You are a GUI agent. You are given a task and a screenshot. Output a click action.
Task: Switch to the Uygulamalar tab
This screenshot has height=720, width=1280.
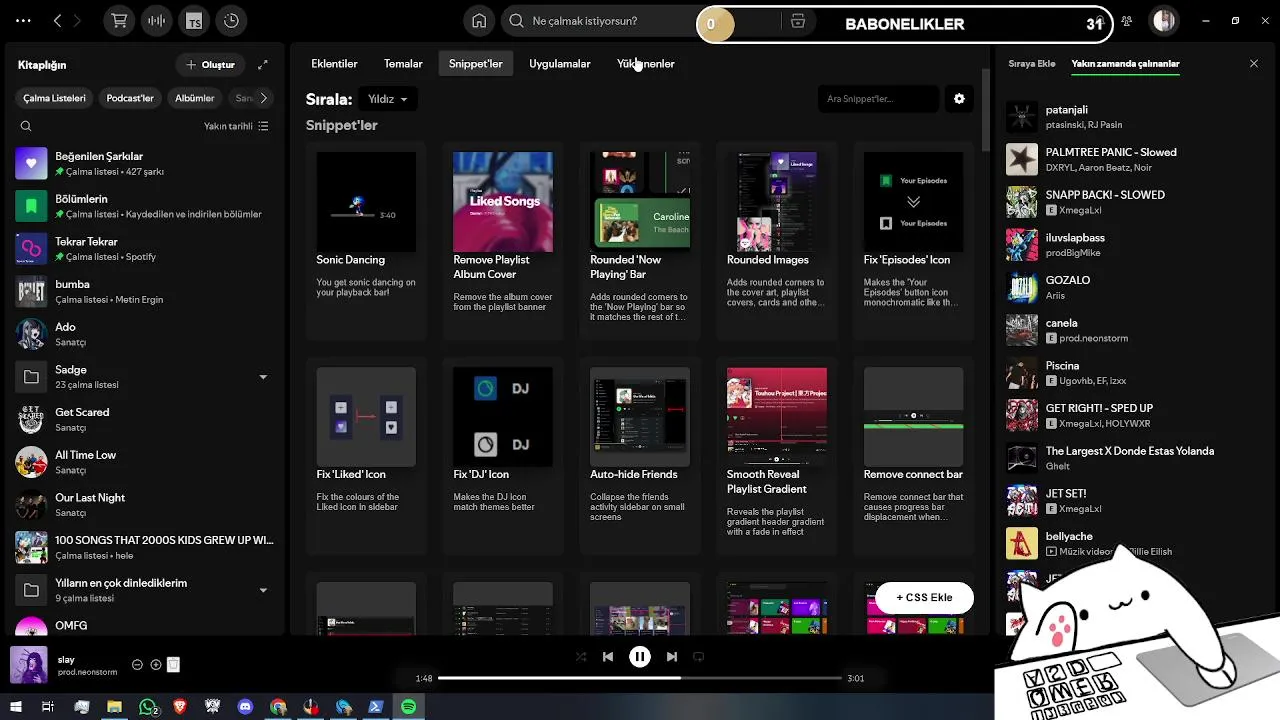560,64
